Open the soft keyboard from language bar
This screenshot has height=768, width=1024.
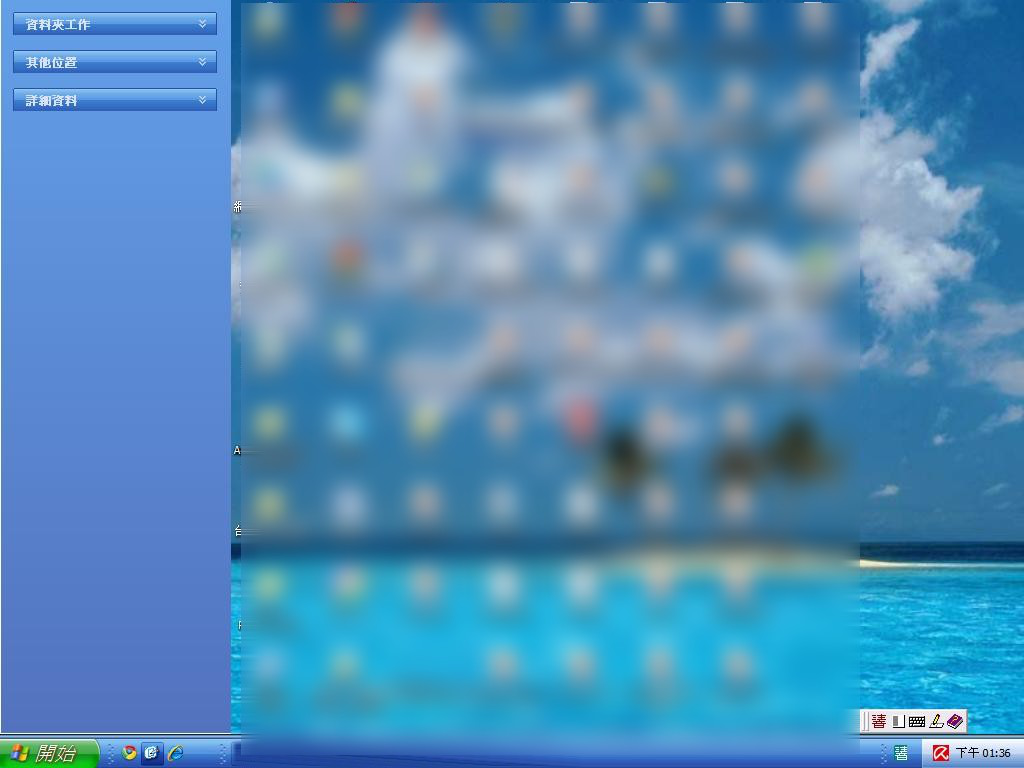[917, 722]
